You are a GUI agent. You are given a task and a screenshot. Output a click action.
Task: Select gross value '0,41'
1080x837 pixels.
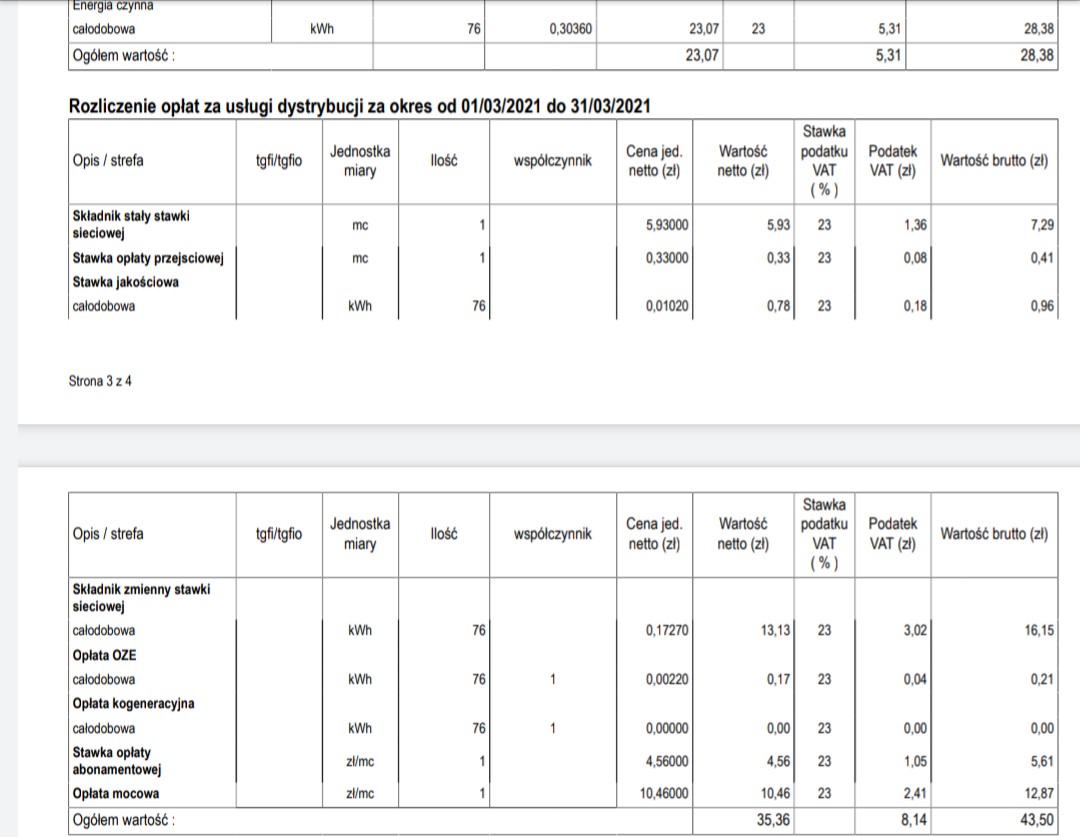click(1042, 258)
